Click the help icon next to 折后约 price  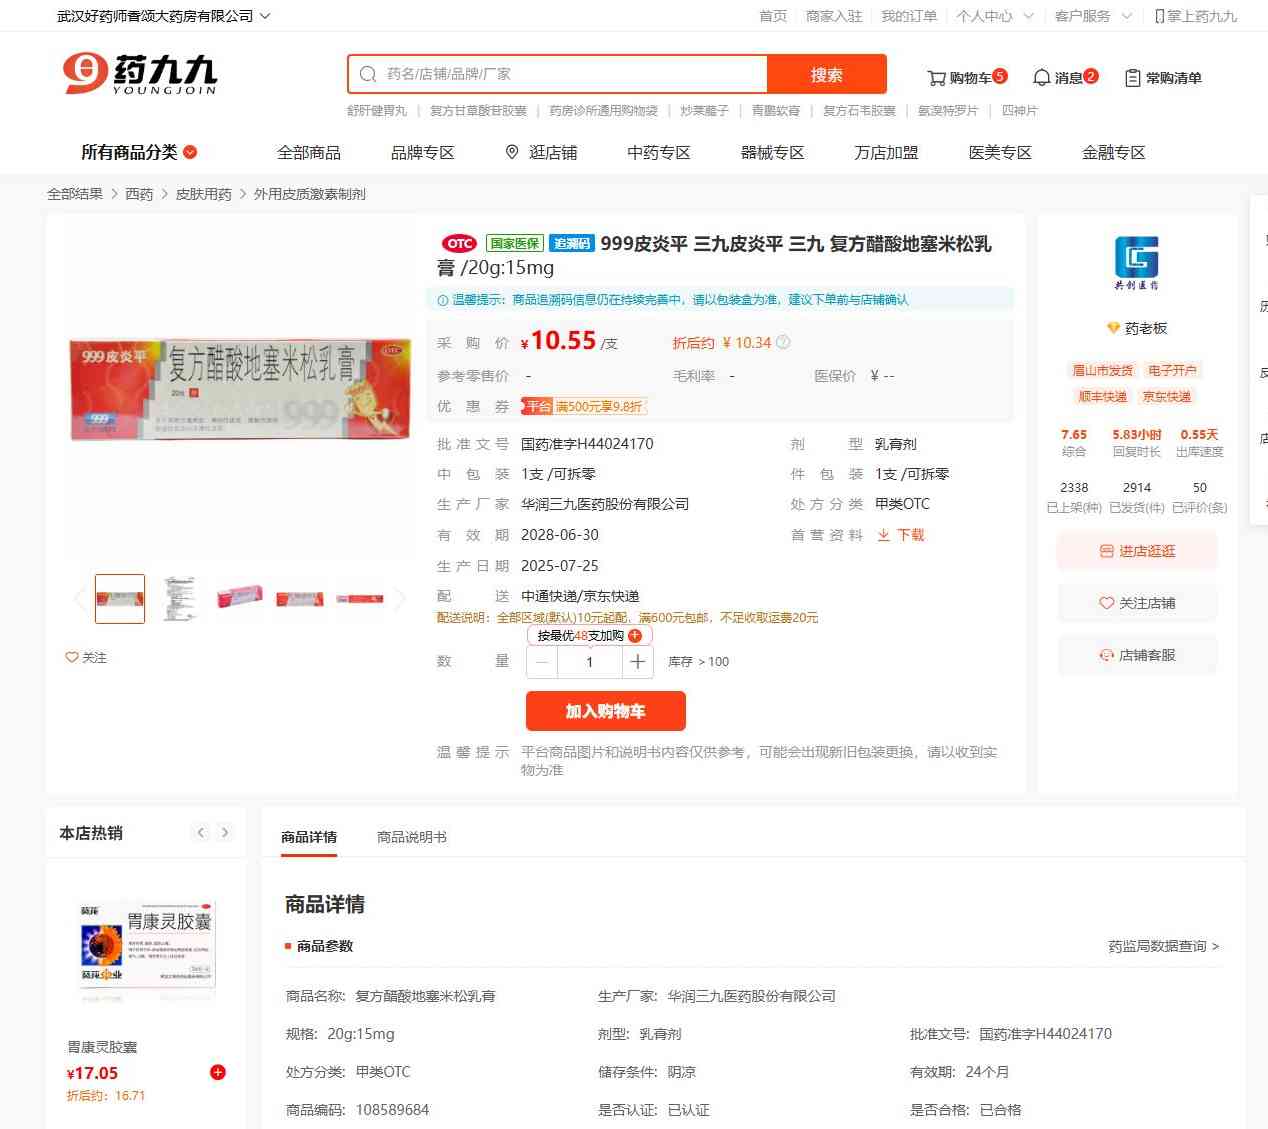point(783,342)
